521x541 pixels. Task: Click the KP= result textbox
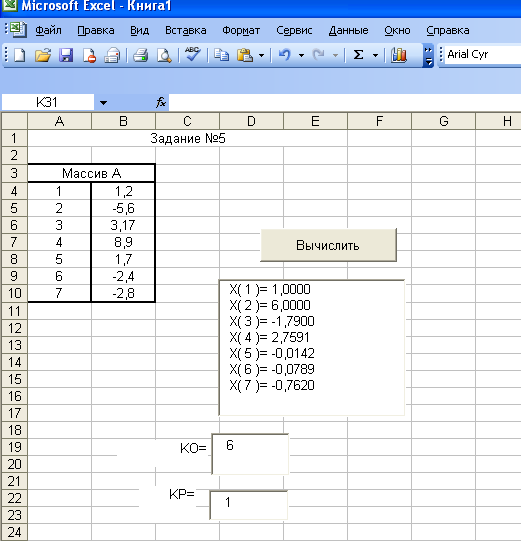pyautogui.click(x=248, y=505)
